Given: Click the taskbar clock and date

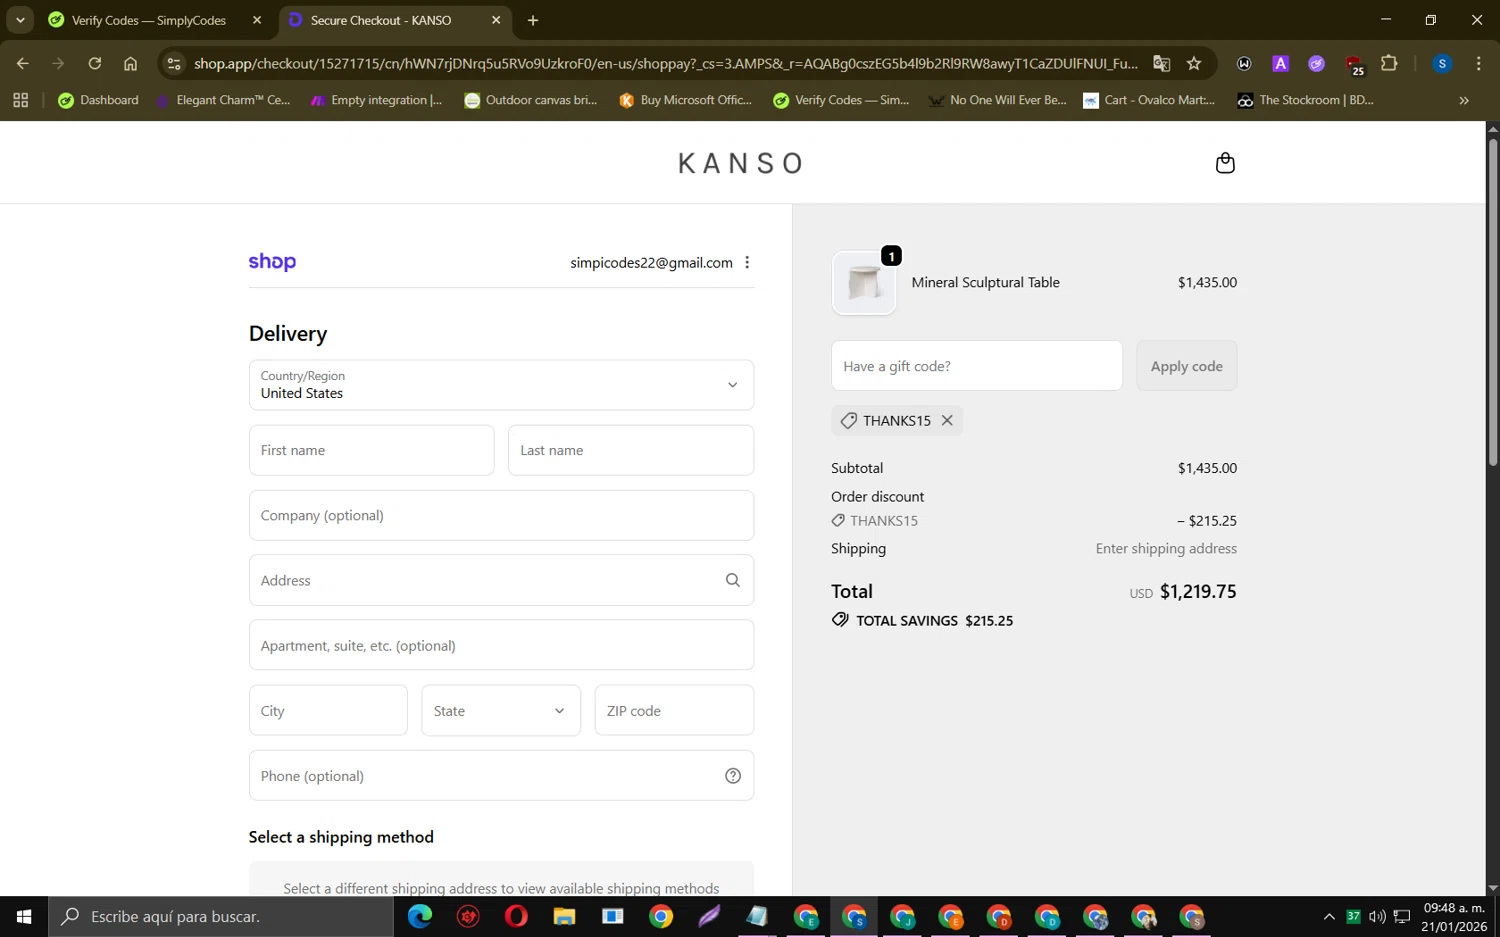Looking at the screenshot, I should click(1455, 917).
